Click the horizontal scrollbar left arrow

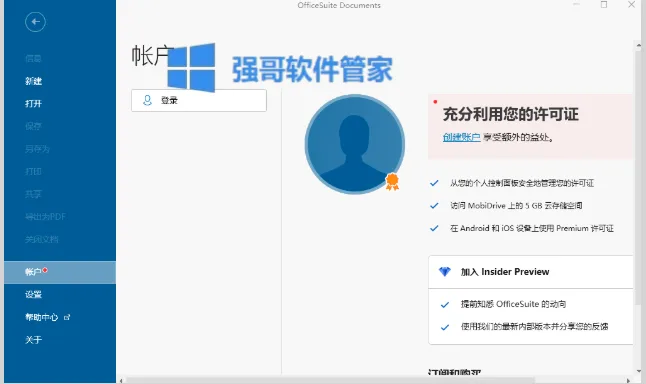(x=121, y=380)
